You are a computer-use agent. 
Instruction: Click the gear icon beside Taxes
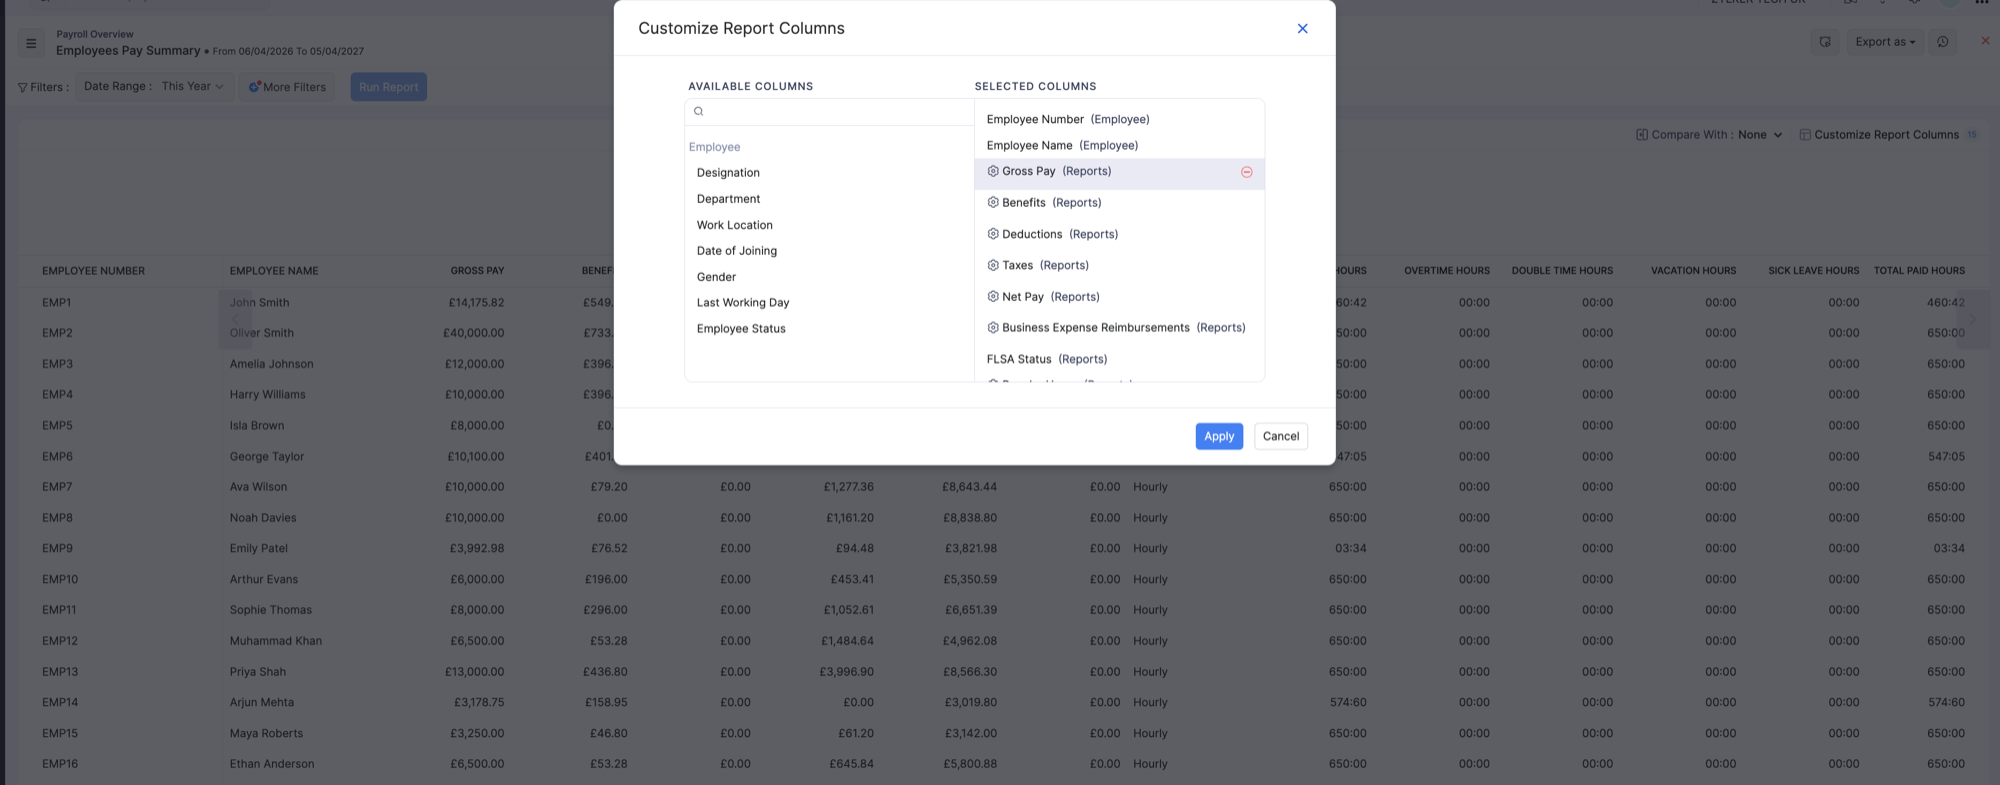point(993,265)
